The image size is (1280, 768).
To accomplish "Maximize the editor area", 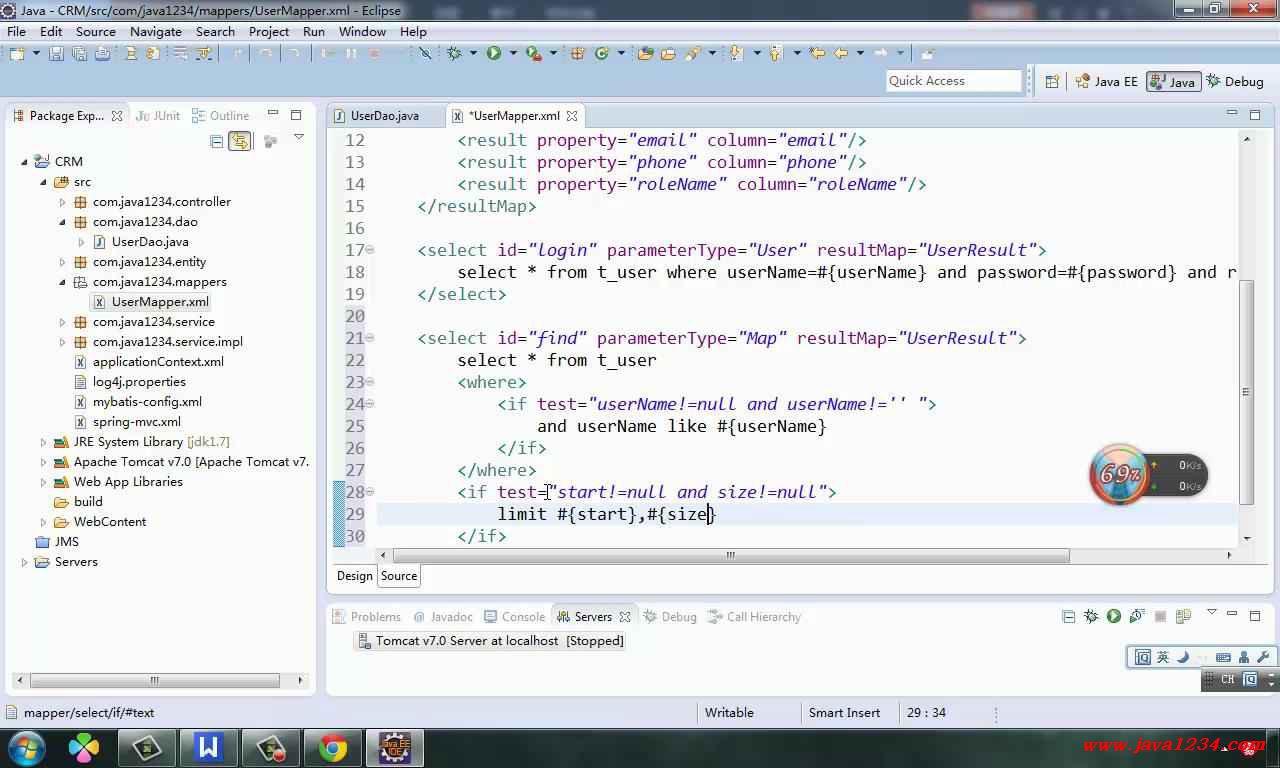I will click(x=1255, y=115).
